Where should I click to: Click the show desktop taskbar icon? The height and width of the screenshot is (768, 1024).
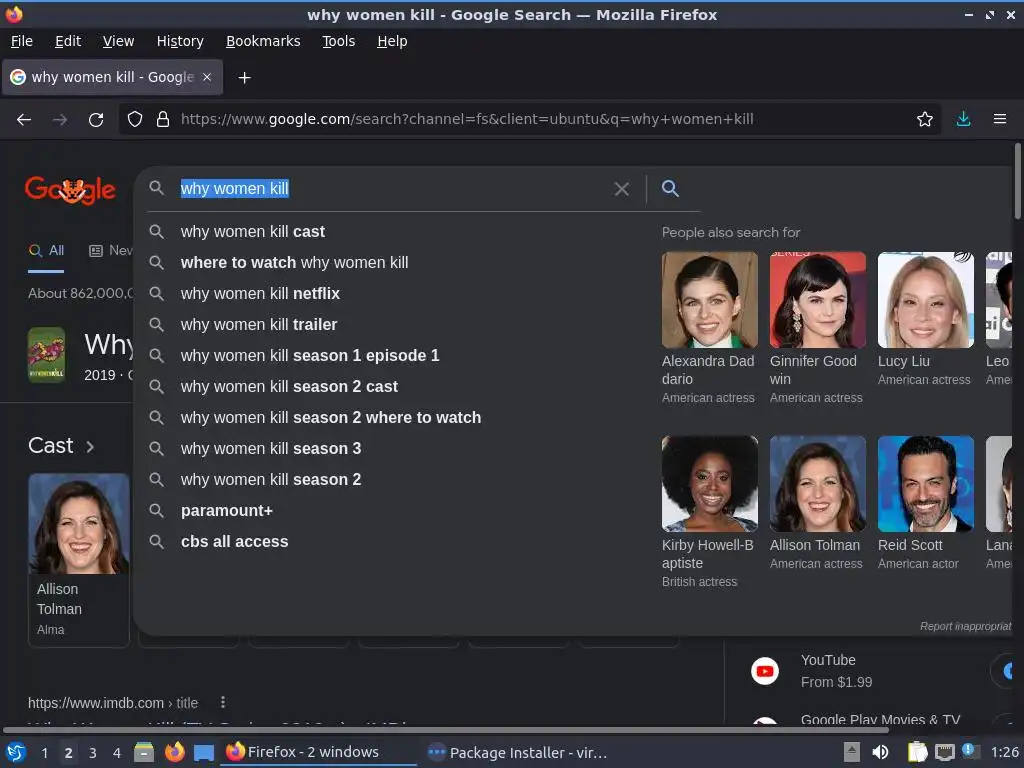[x=204, y=752]
